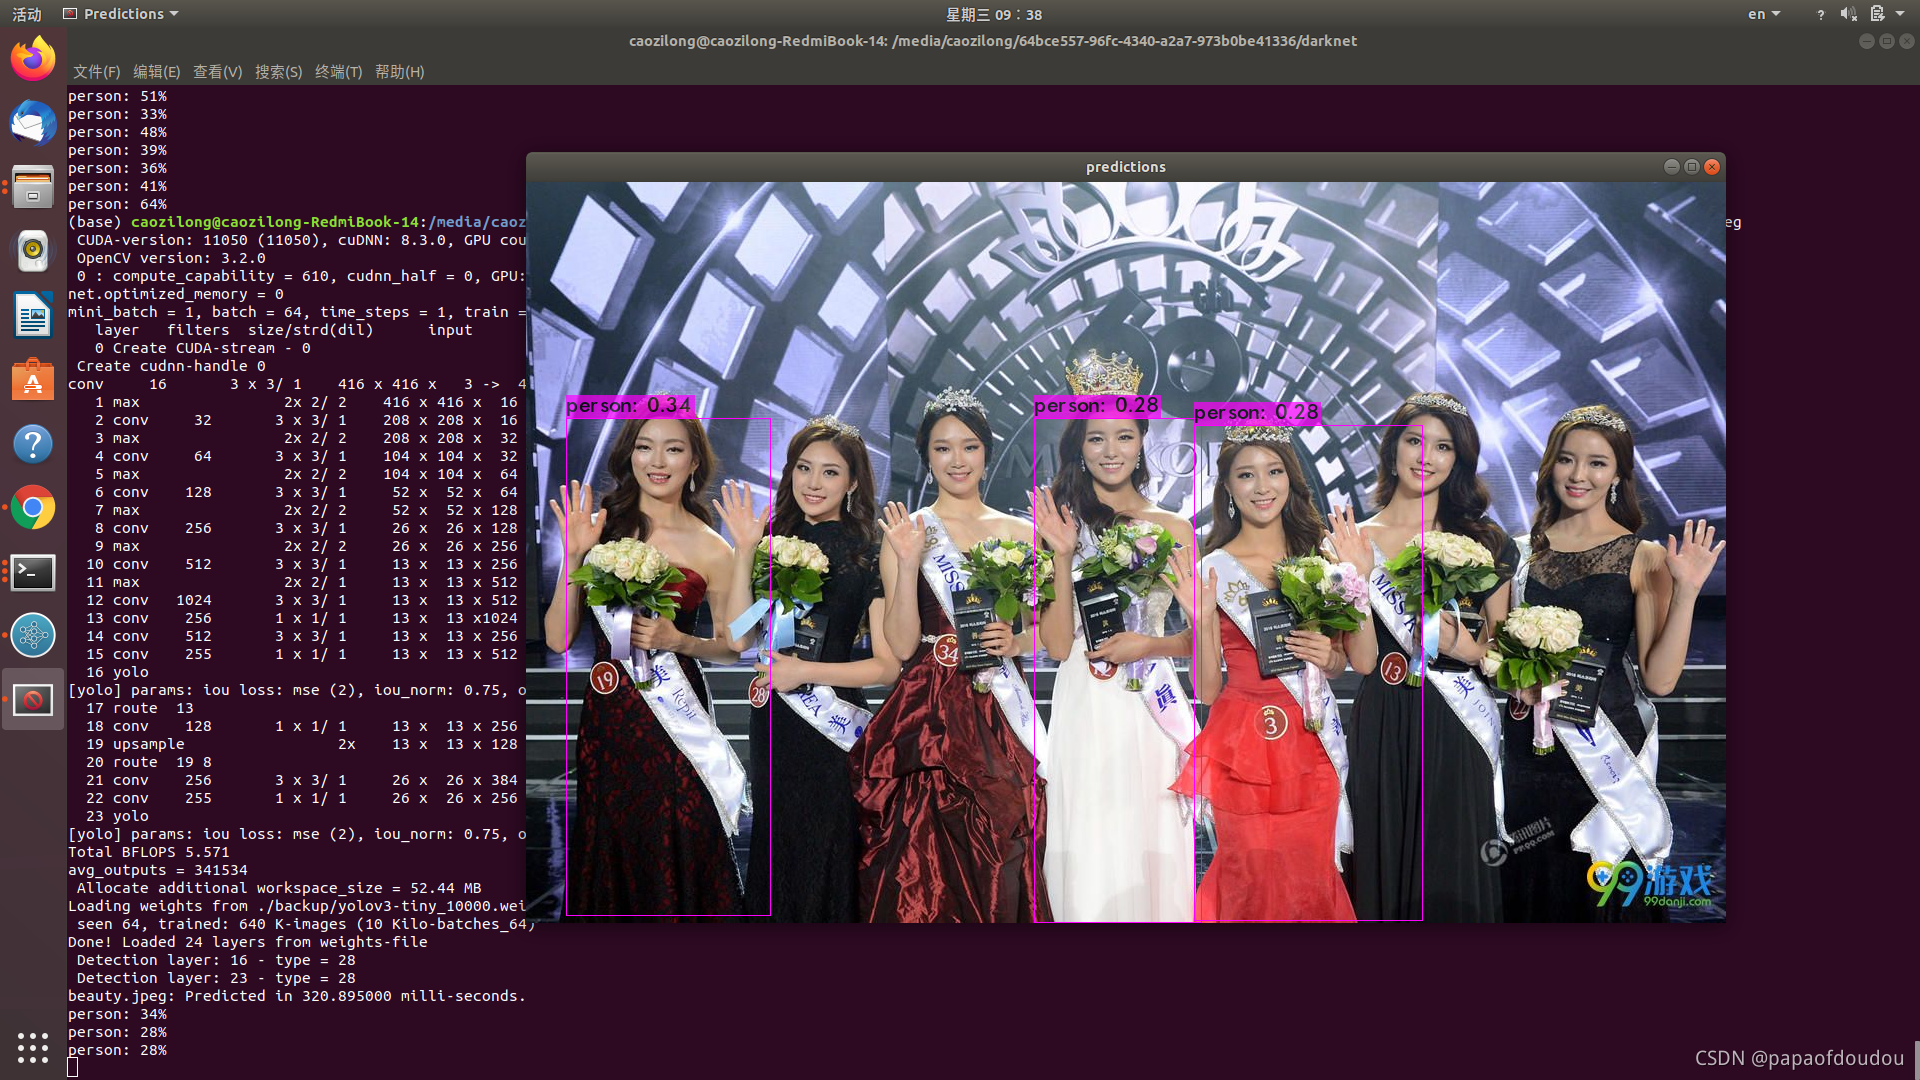Click 'Detection layer: 23 - type = 28' line
Image resolution: width=1920 pixels, height=1080 pixels.
(x=216, y=978)
